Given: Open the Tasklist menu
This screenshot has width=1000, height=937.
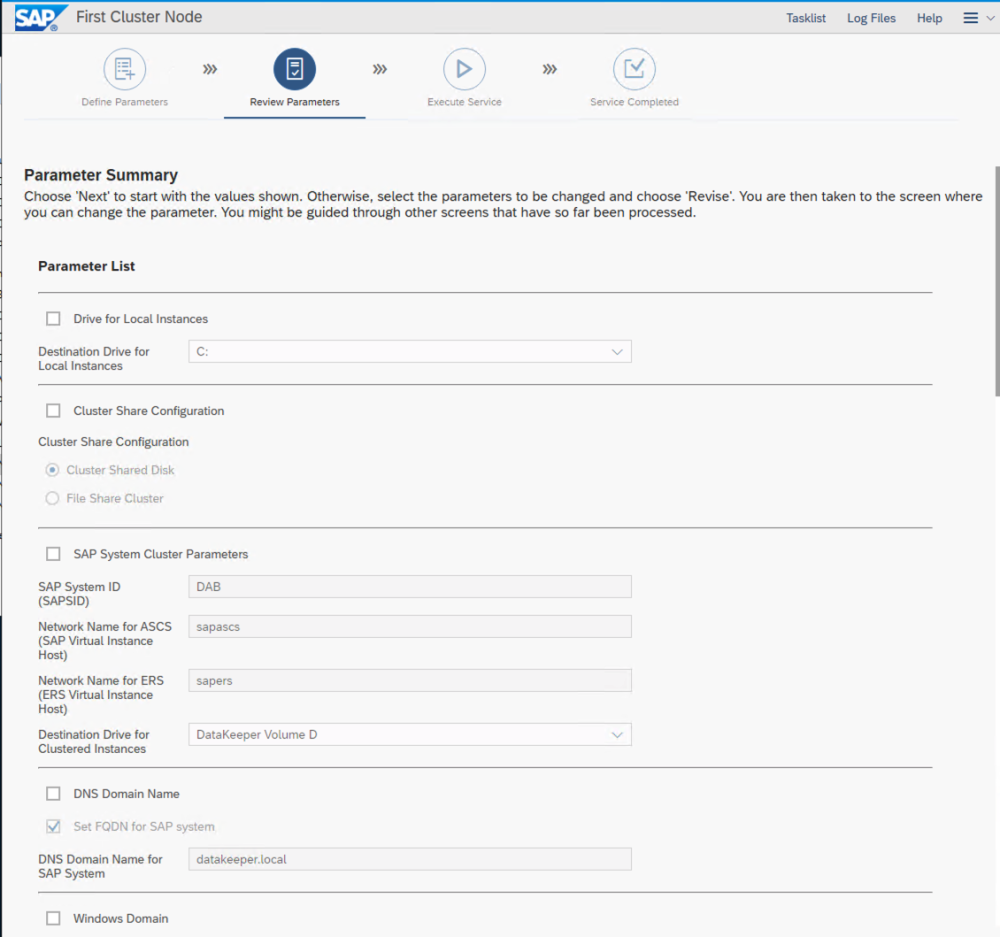Looking at the screenshot, I should 805,18.
